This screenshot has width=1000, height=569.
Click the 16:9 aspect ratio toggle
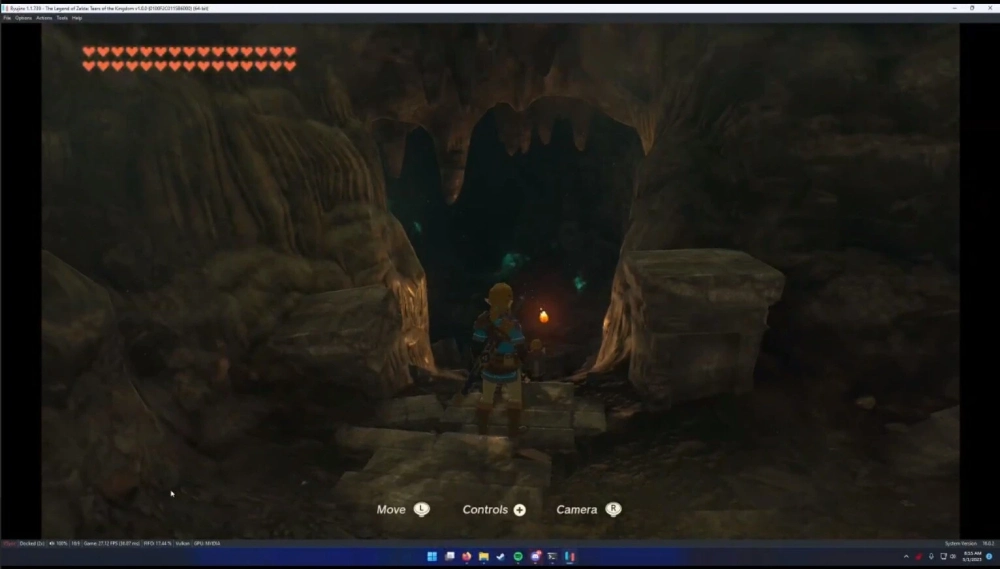click(75, 544)
